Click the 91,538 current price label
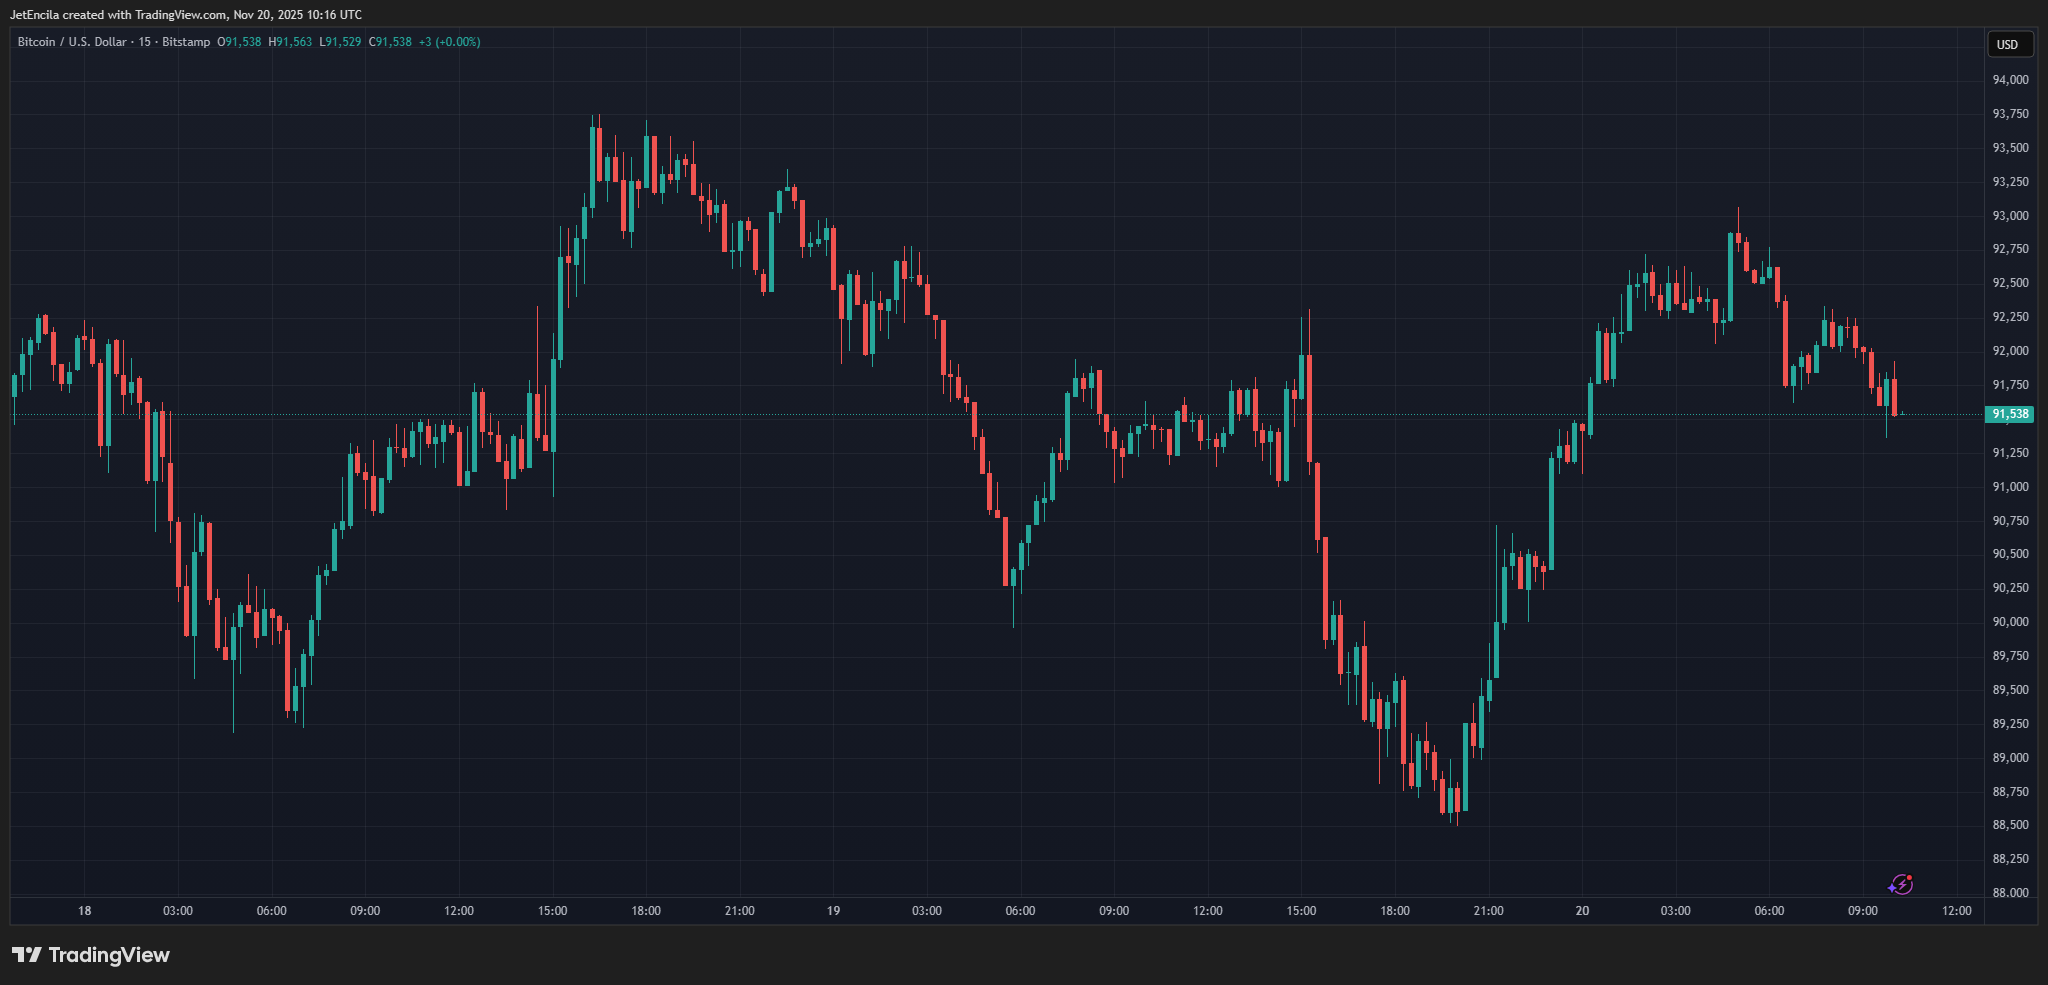Viewport: 2048px width, 985px height. [2009, 414]
